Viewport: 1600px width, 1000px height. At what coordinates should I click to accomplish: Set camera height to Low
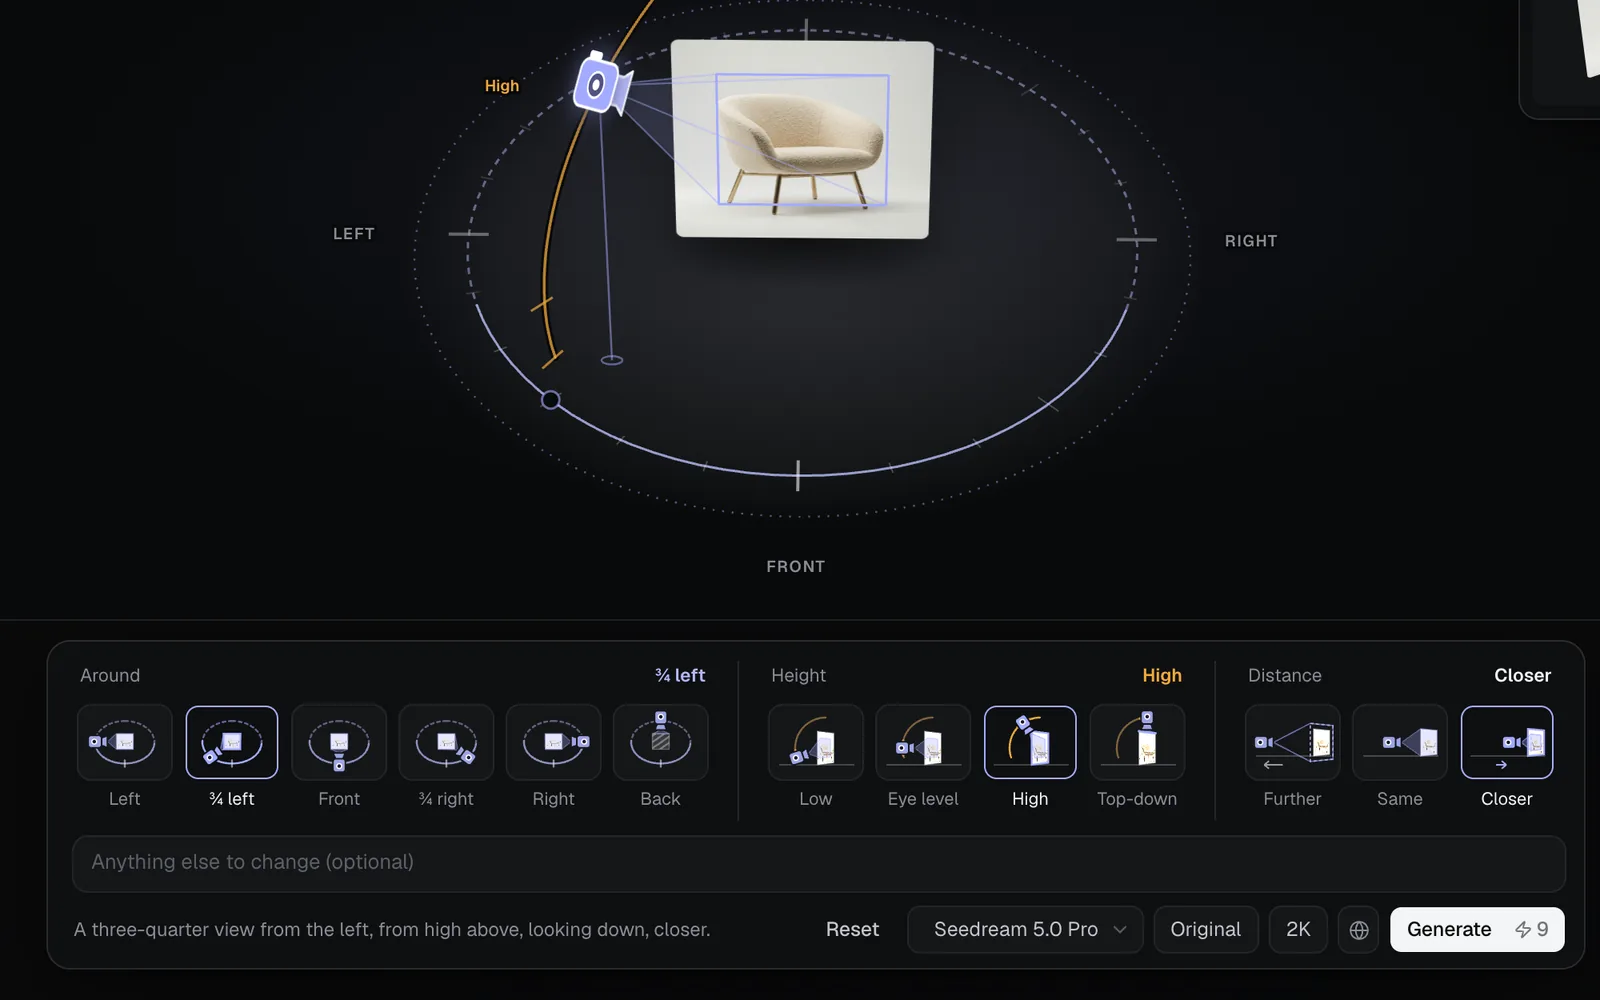pyautogui.click(x=816, y=742)
